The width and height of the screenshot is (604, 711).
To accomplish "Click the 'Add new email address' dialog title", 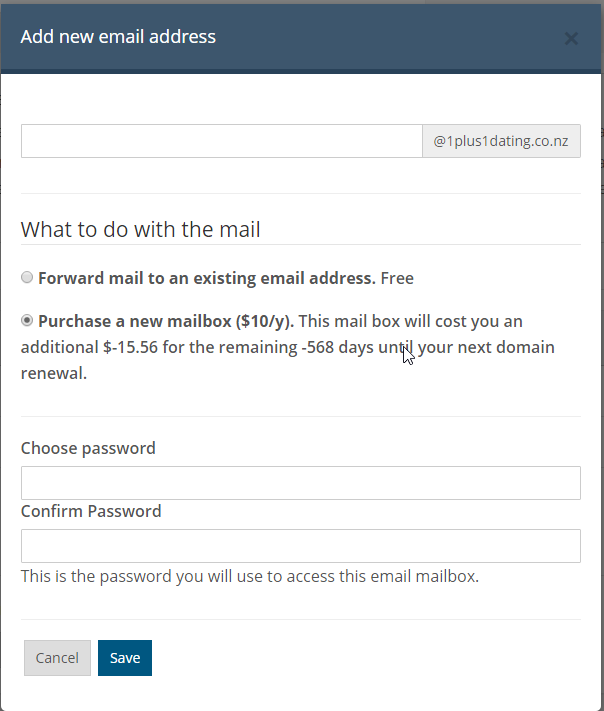I will [118, 37].
